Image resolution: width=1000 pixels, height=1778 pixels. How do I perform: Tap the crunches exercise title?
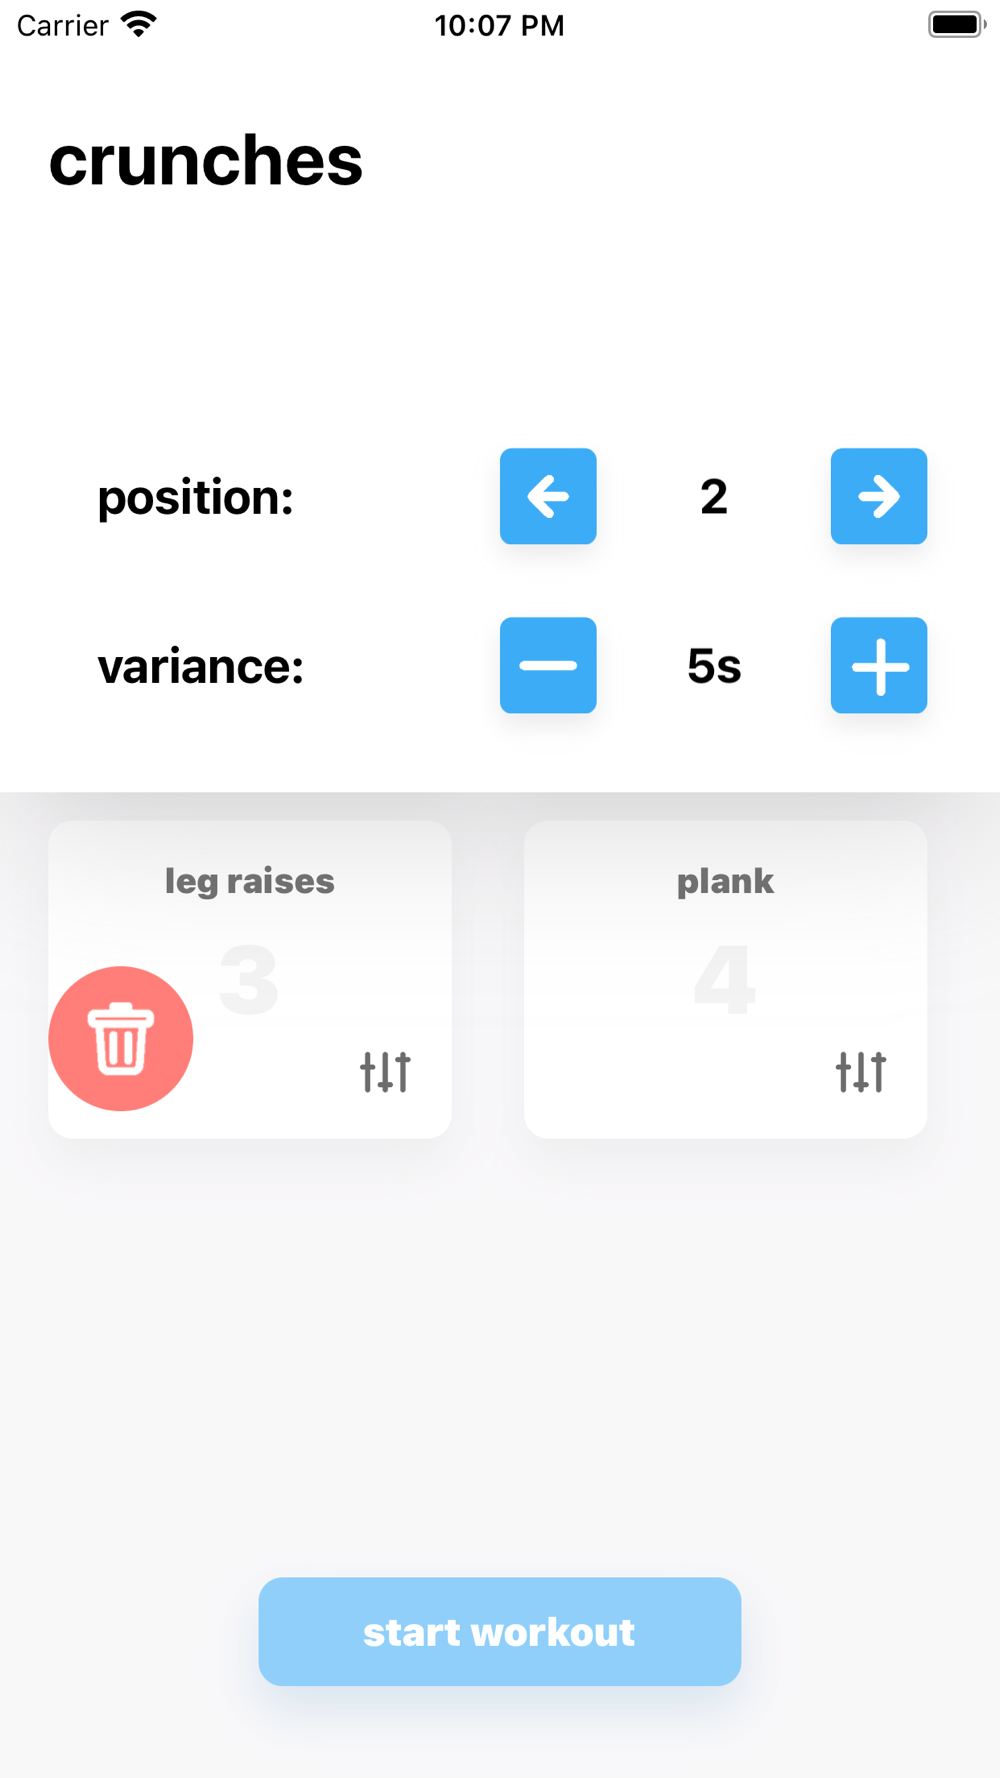point(206,160)
